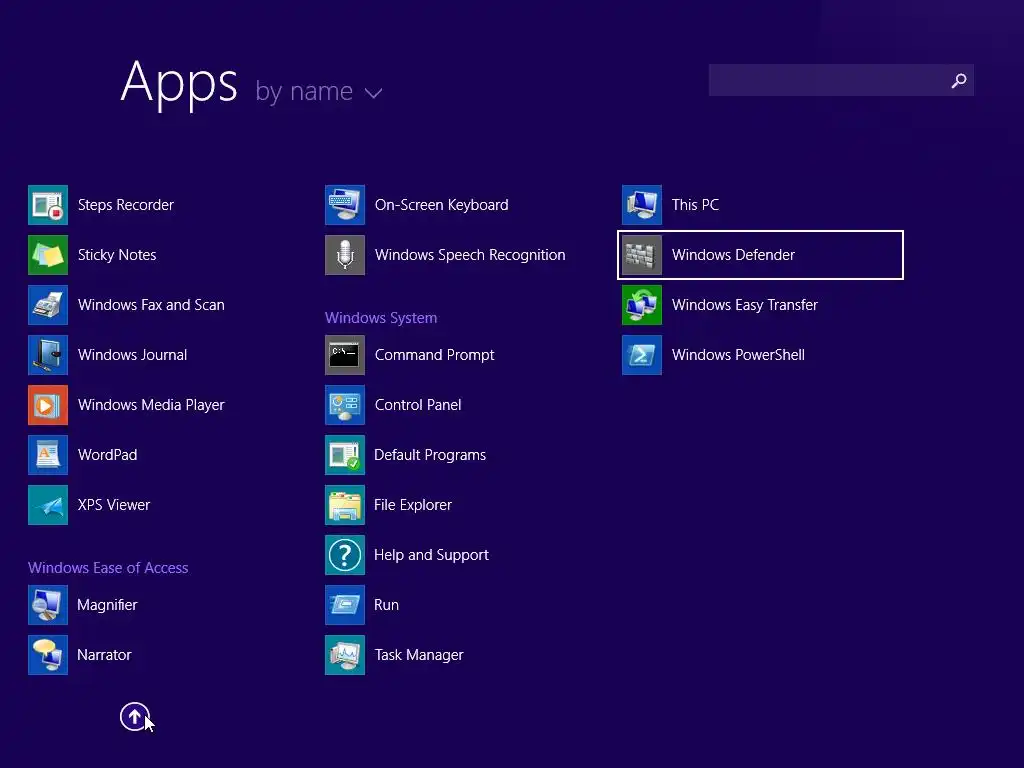This screenshot has width=1024, height=768.
Task: Open Windows Fax and Scan icon
Action: coord(48,305)
